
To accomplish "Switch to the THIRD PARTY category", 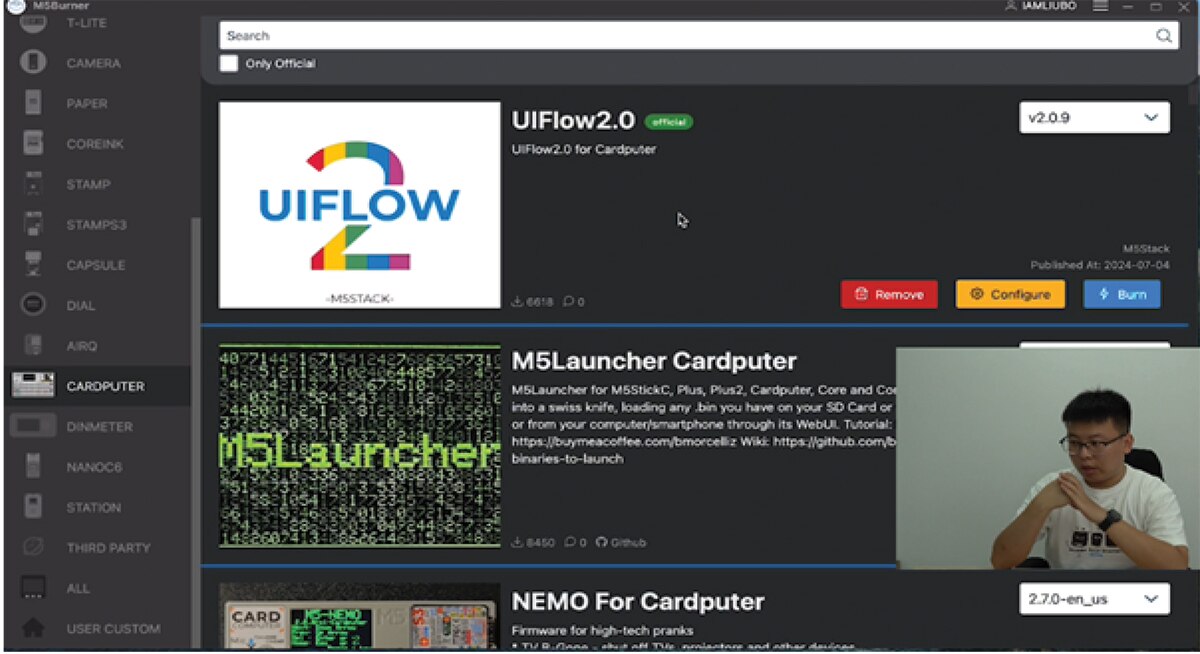I will coord(108,548).
